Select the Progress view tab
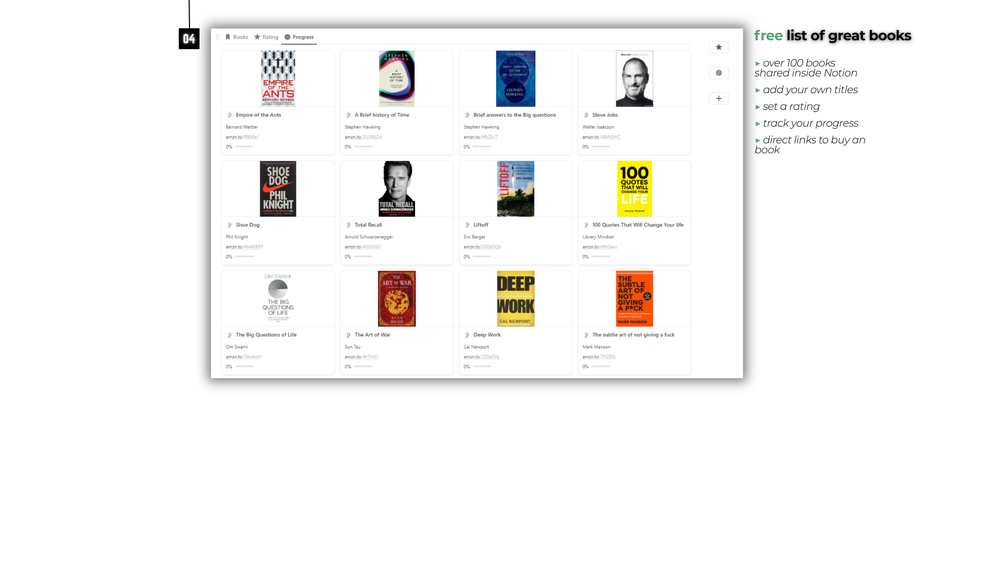This screenshot has width=1005, height=565. (299, 37)
